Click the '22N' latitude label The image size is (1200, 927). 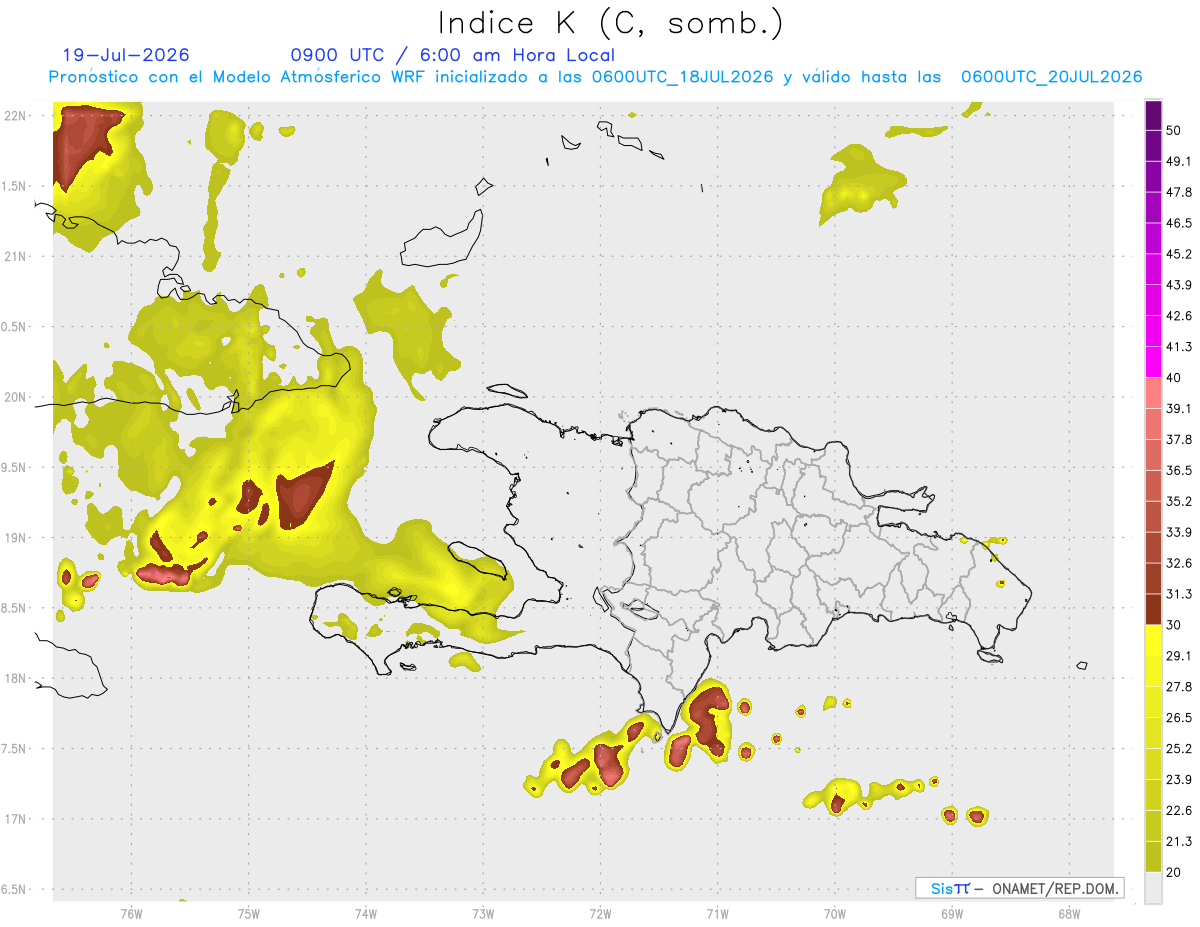[15, 115]
